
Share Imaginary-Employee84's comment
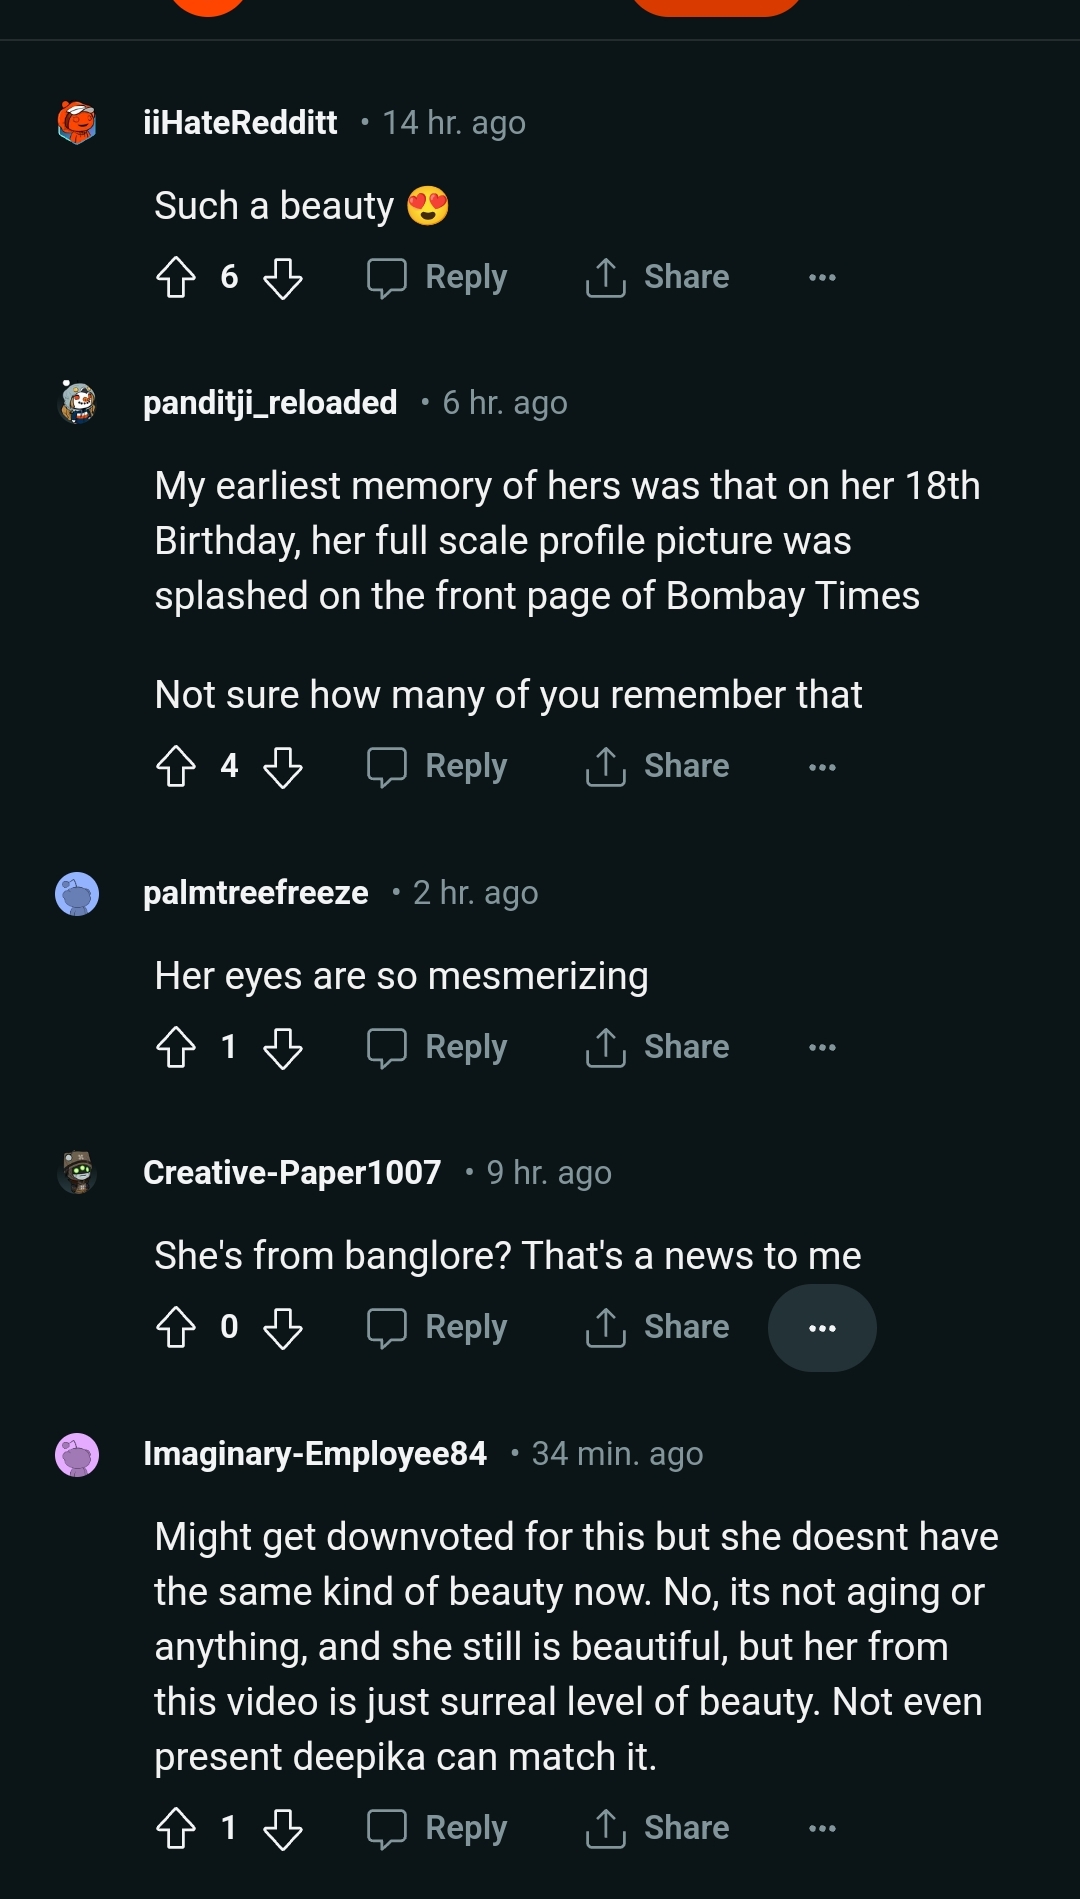point(657,1829)
